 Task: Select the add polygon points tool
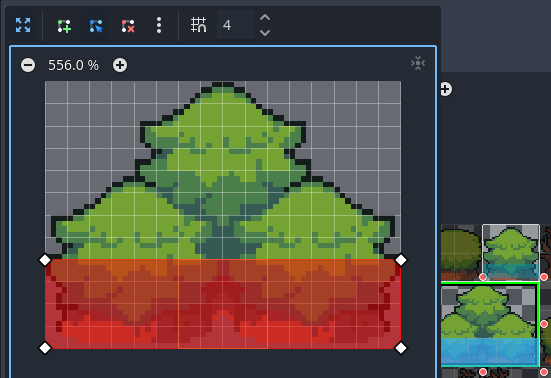pyautogui.click(x=64, y=26)
